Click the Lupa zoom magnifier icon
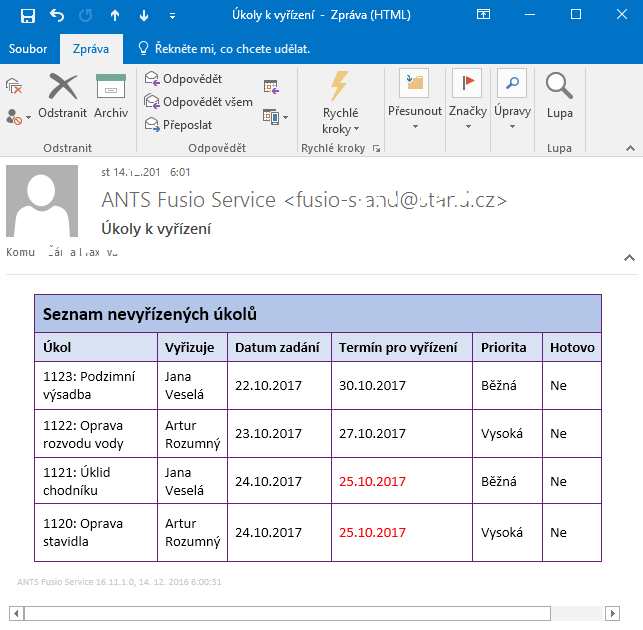 coord(559,86)
